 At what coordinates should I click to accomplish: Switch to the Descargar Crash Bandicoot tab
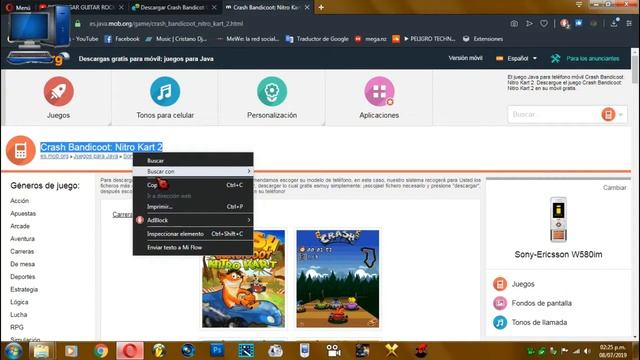click(174, 7)
